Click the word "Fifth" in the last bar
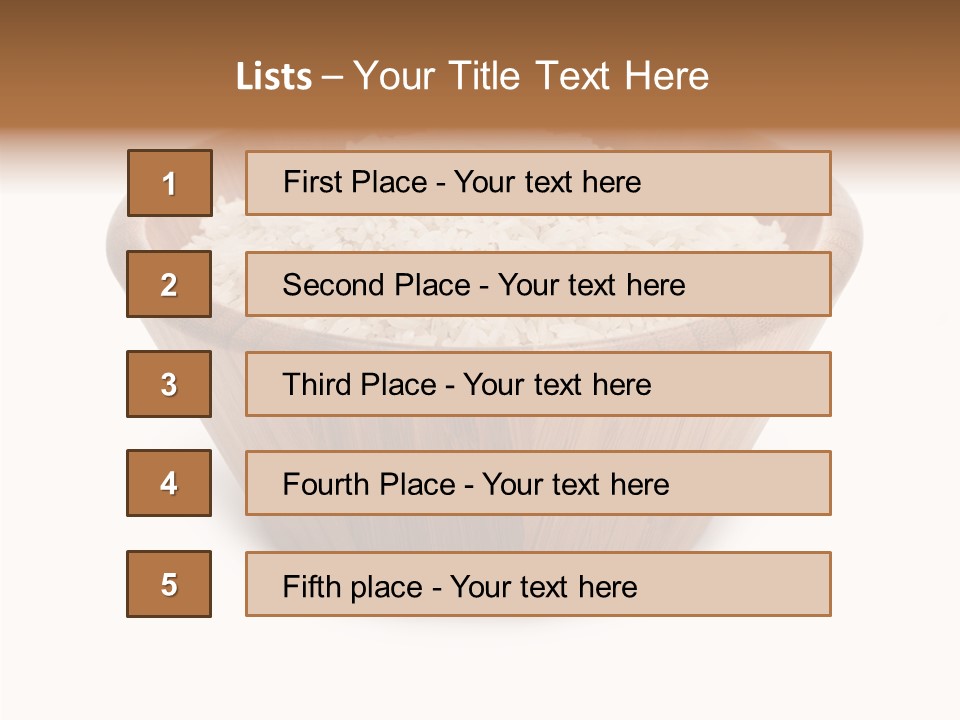This screenshot has height=720, width=960. coord(313,586)
